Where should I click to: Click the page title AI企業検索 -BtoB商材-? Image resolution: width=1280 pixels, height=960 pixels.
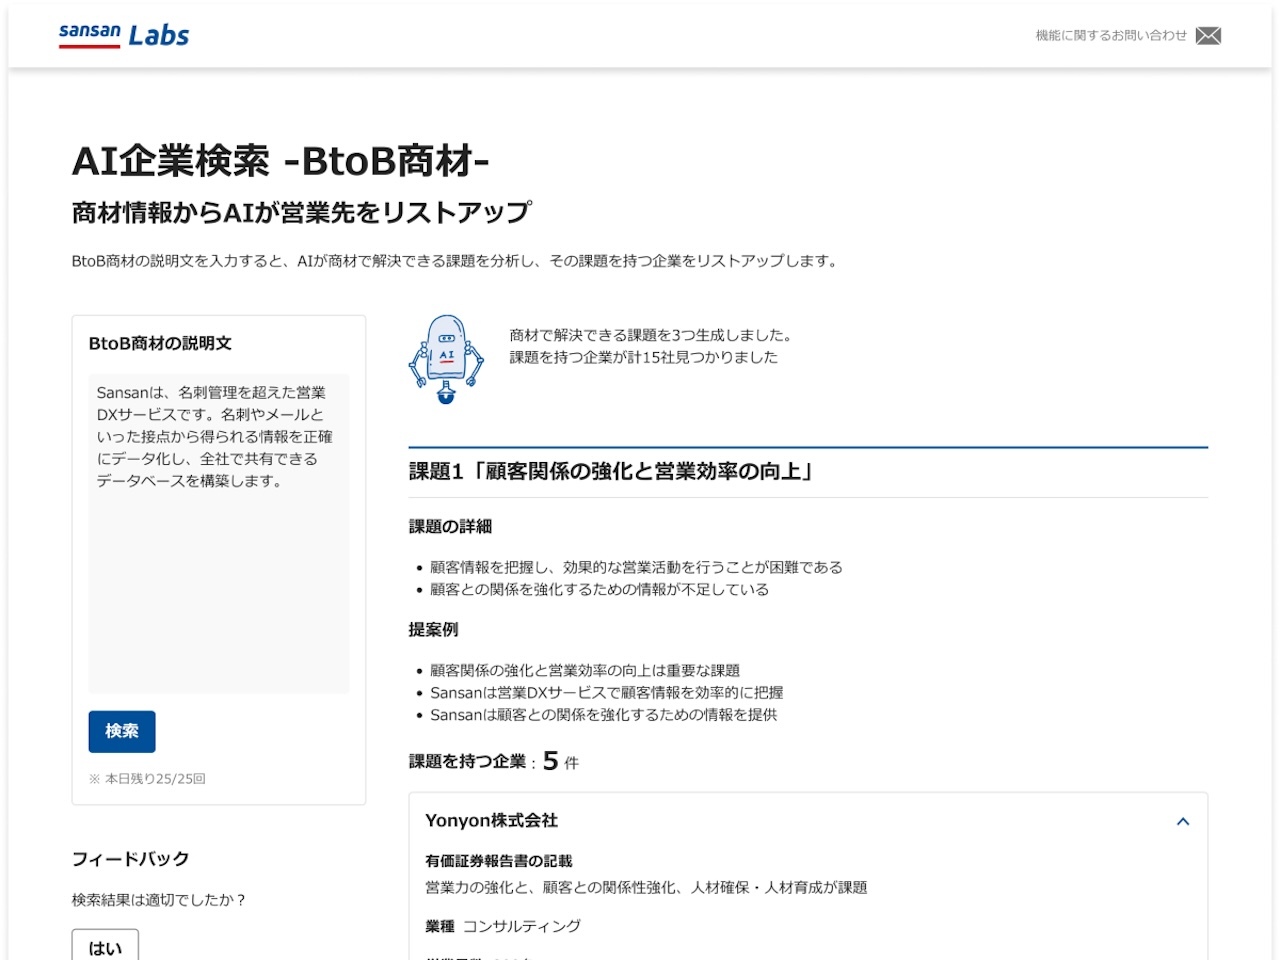tap(280, 161)
